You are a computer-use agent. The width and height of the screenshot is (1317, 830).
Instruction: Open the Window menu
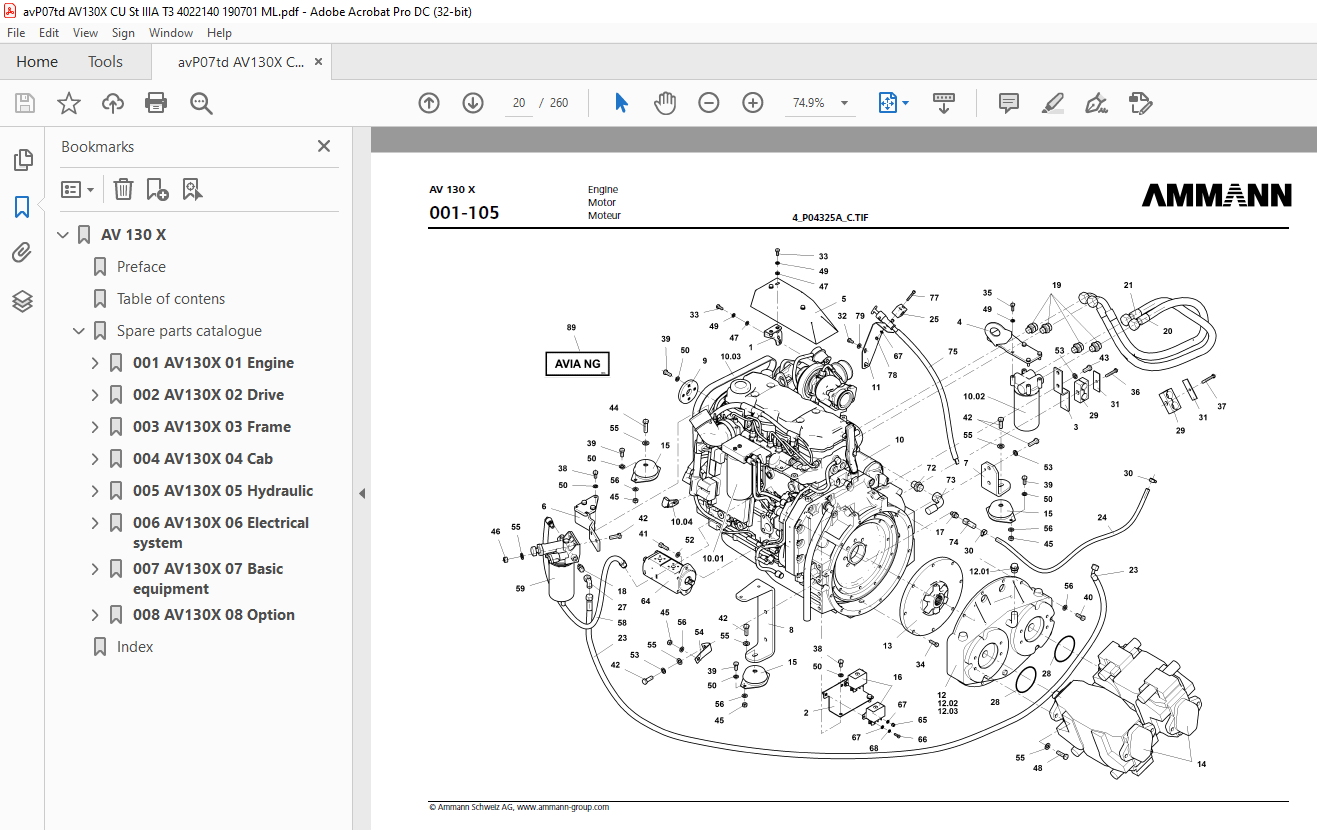point(171,33)
